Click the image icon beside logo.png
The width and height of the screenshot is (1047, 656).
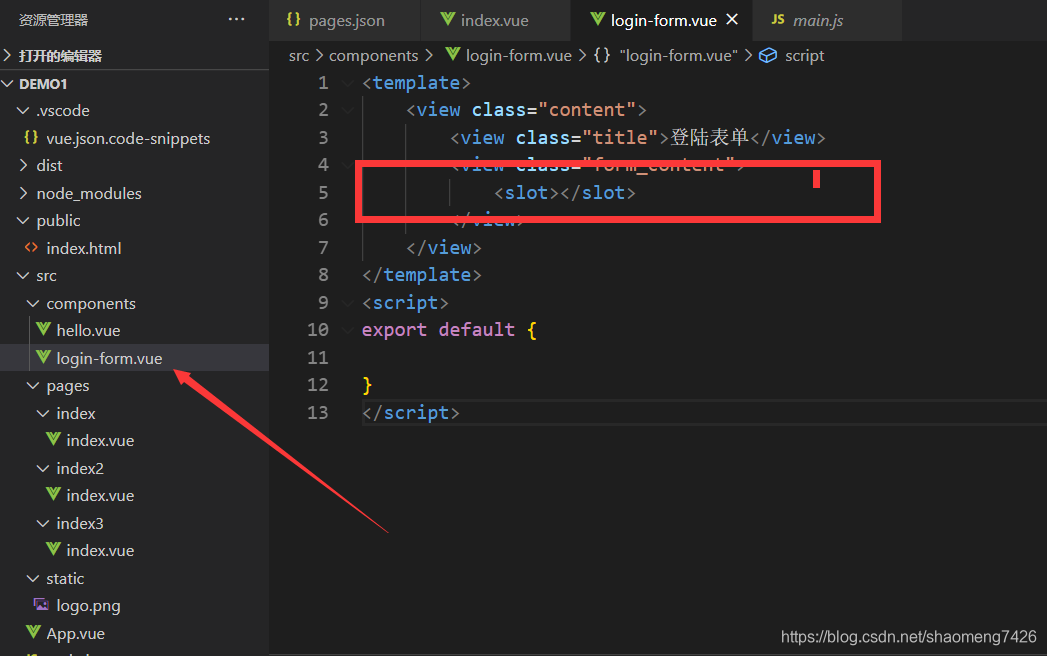[x=41, y=605]
